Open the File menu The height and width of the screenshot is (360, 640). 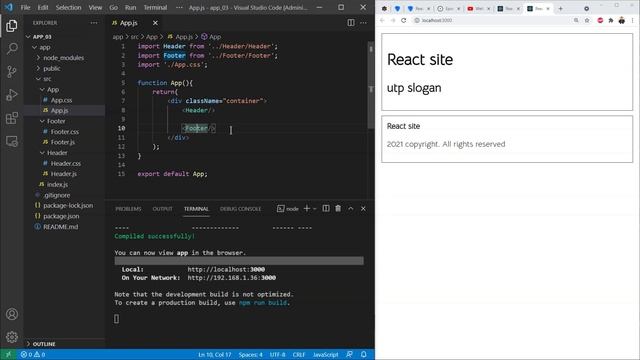pos(25,7)
